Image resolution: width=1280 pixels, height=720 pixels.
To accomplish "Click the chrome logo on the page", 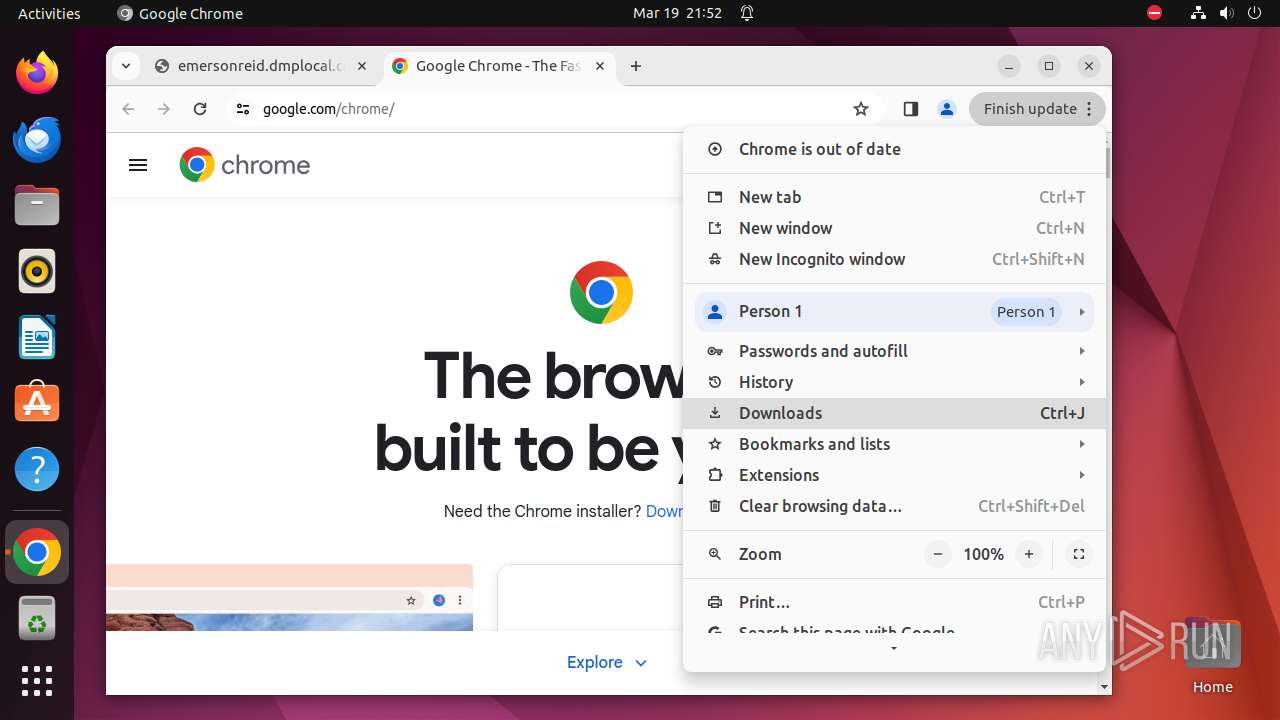I will [x=245, y=165].
